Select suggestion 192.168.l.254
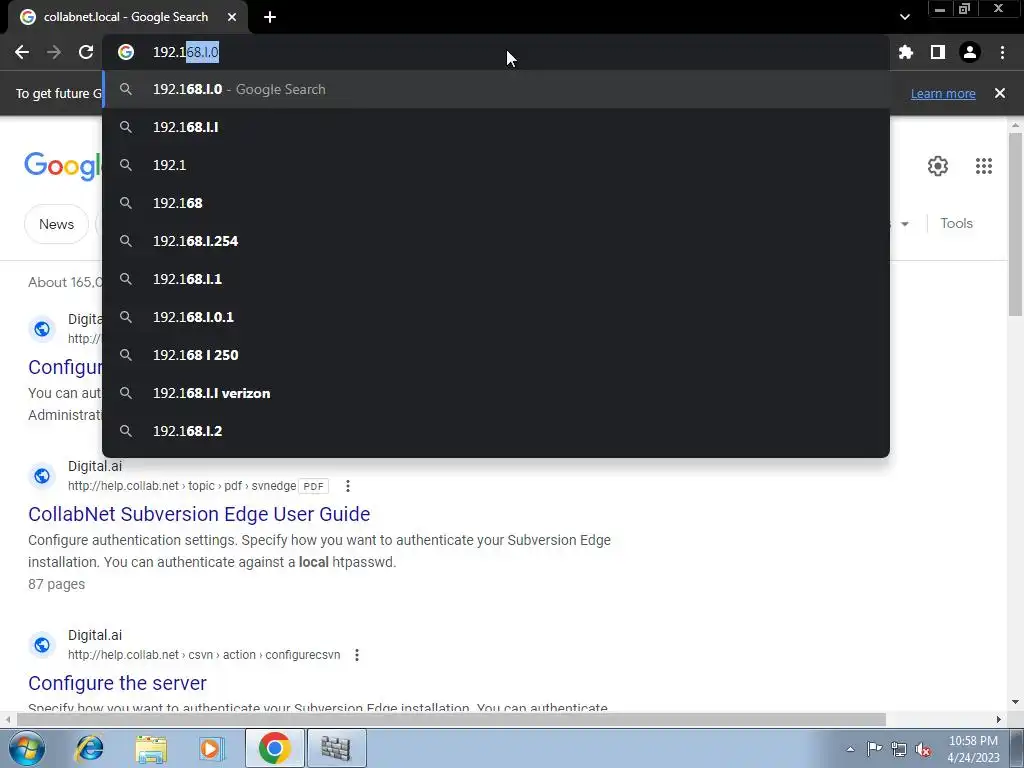1024x768 pixels. point(496,241)
